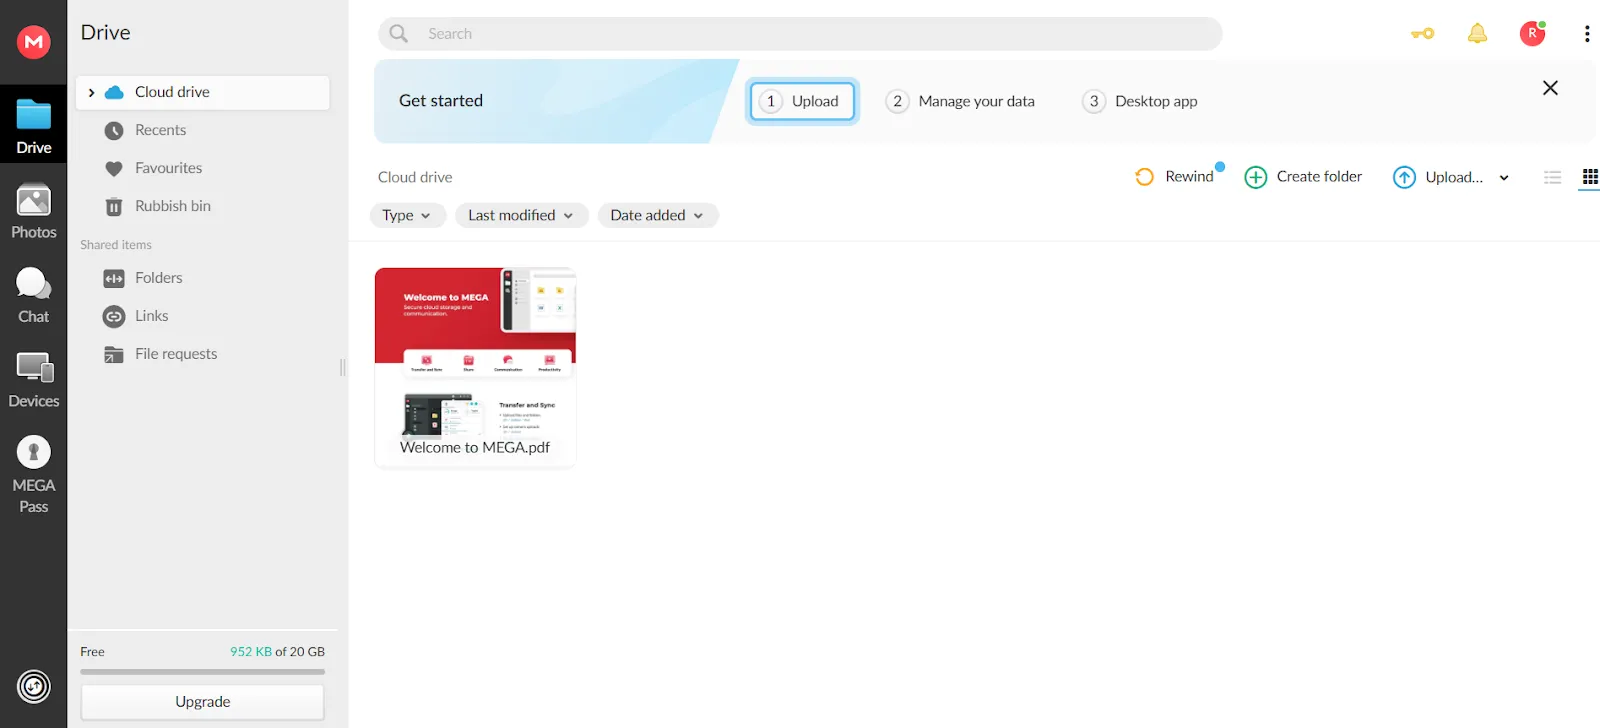Select step 3 Desktop app
Image resolution: width=1600 pixels, height=728 pixels.
[x=1140, y=101]
